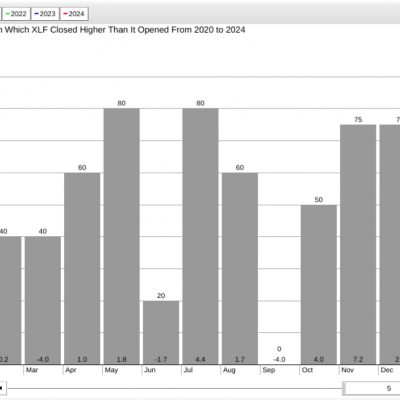
Task: Click the Sep axis label
Action: pyautogui.click(x=269, y=370)
